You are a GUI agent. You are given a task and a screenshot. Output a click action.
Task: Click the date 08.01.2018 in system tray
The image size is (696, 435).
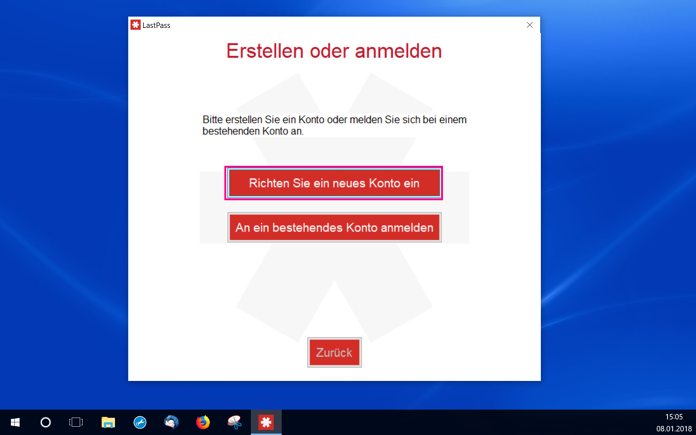(x=674, y=429)
